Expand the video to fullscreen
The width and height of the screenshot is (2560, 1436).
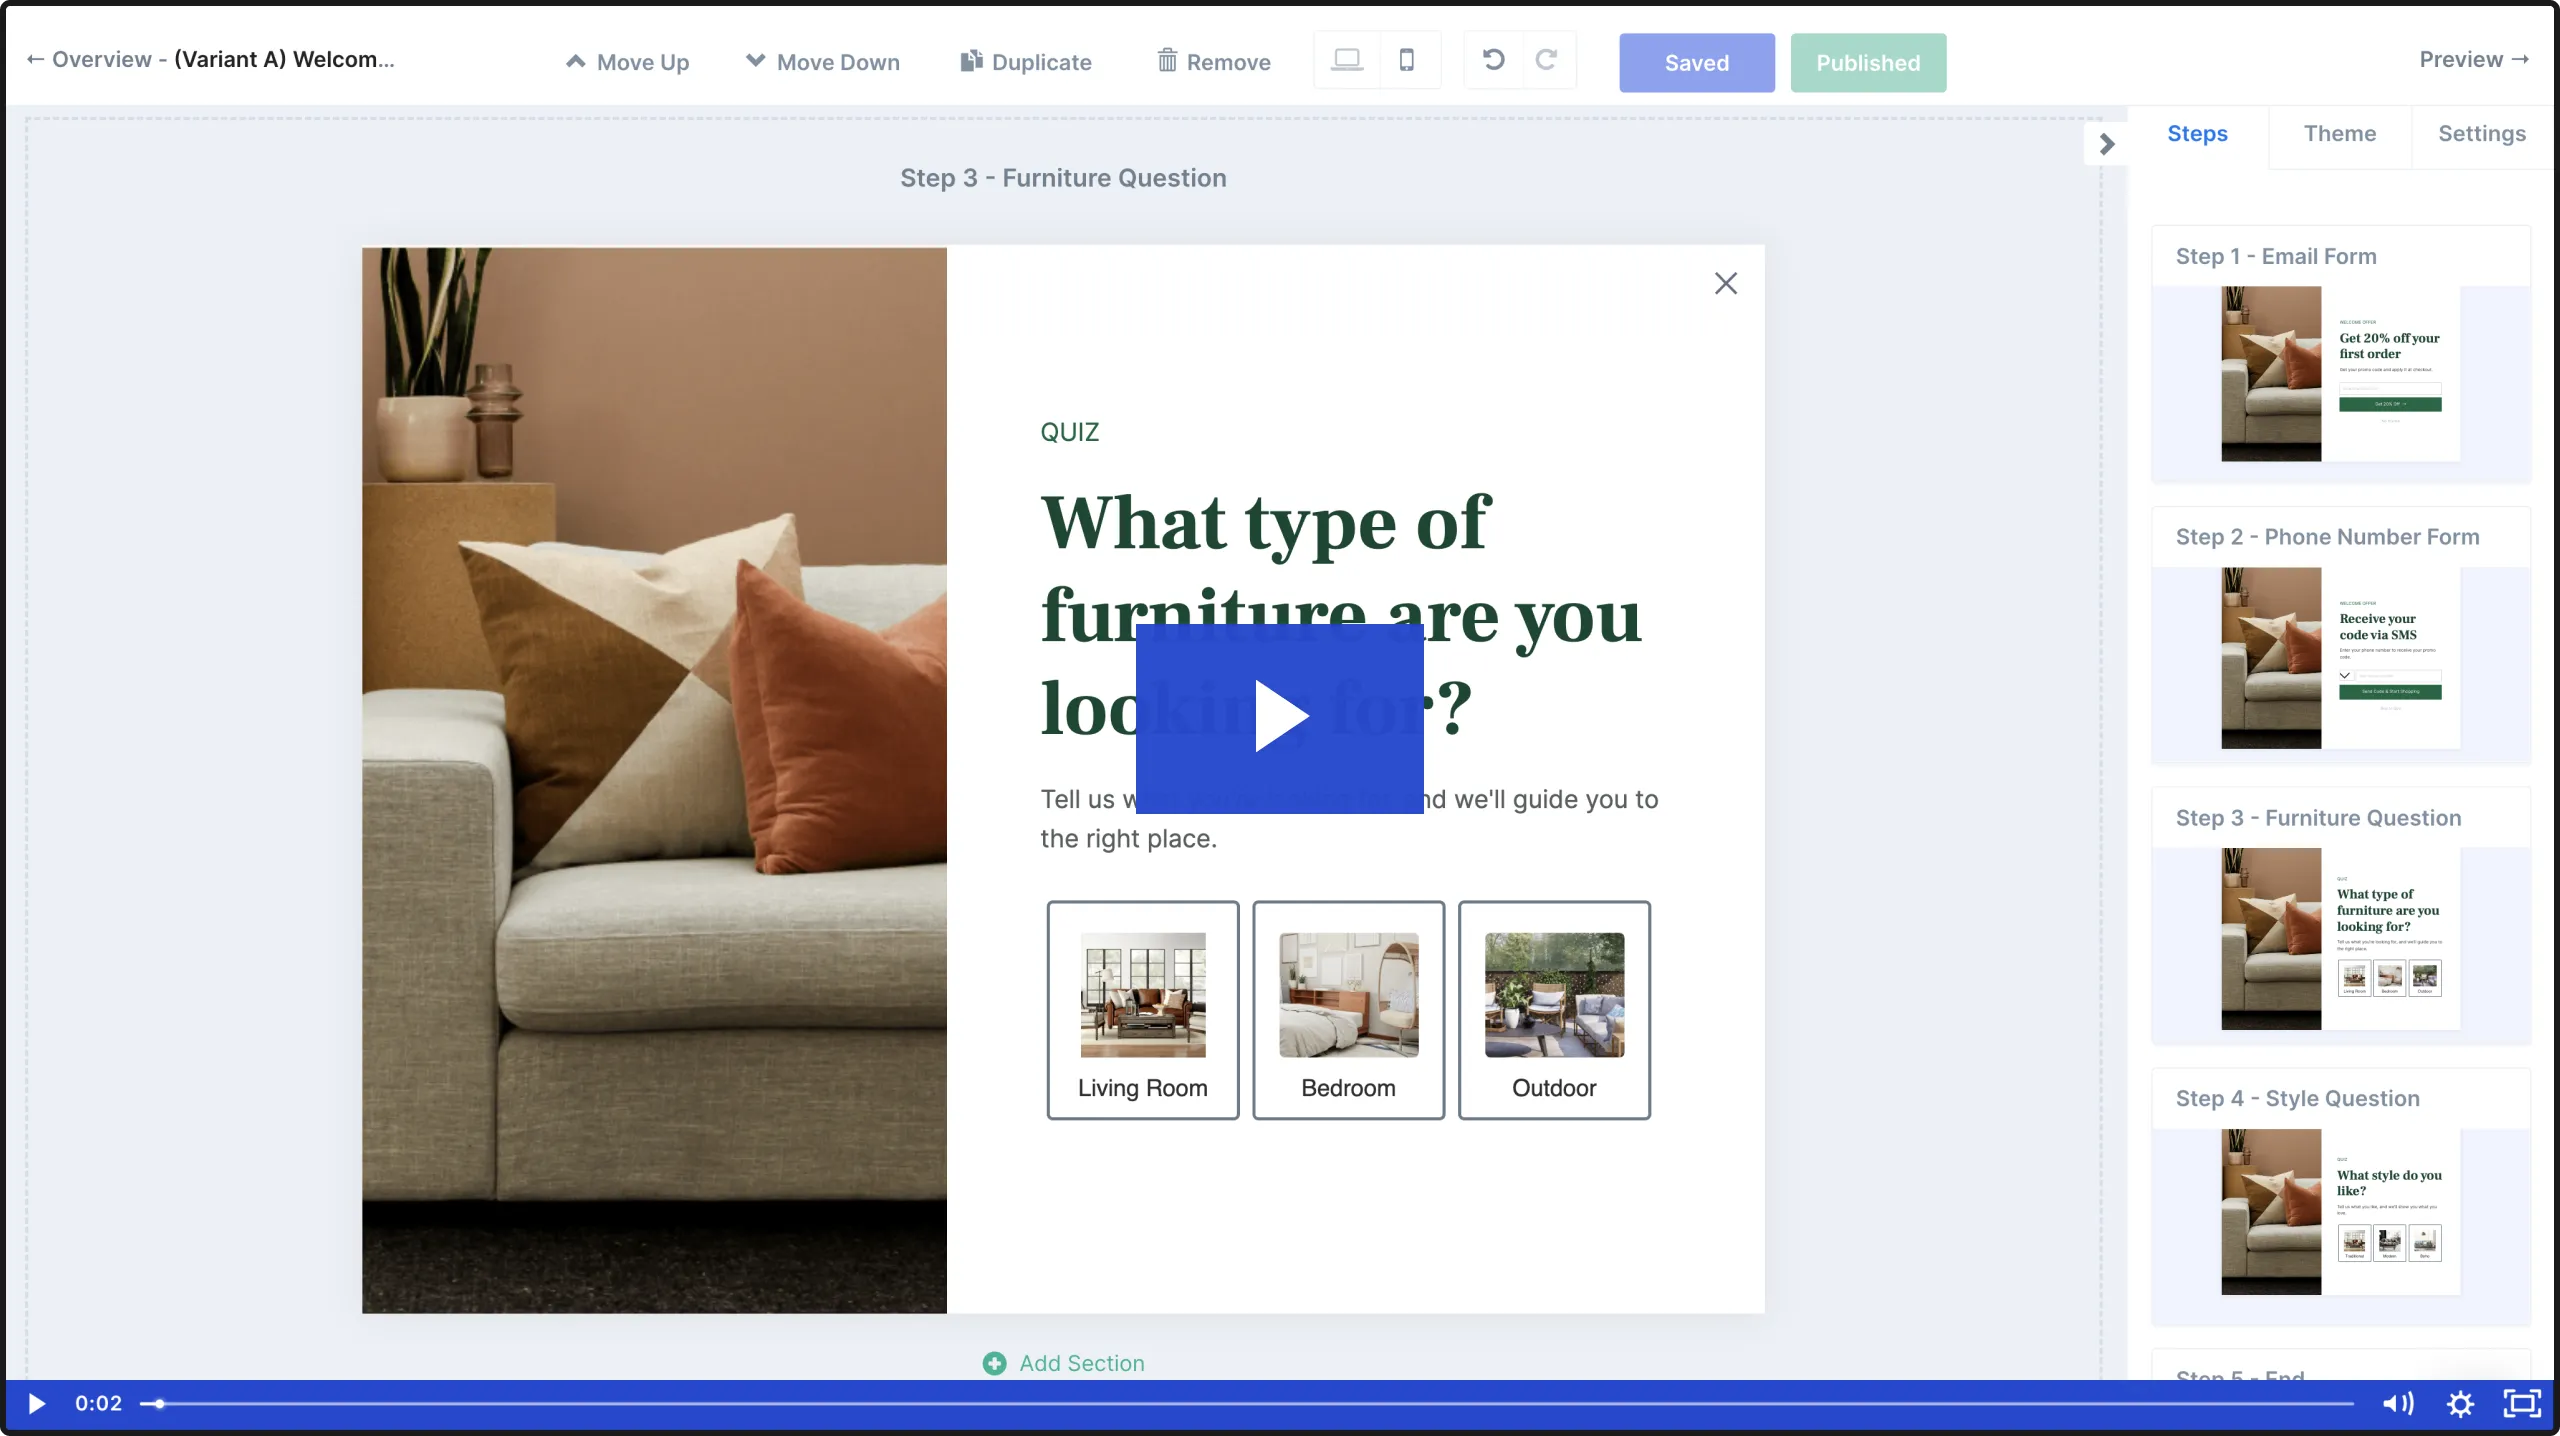coord(2522,1403)
